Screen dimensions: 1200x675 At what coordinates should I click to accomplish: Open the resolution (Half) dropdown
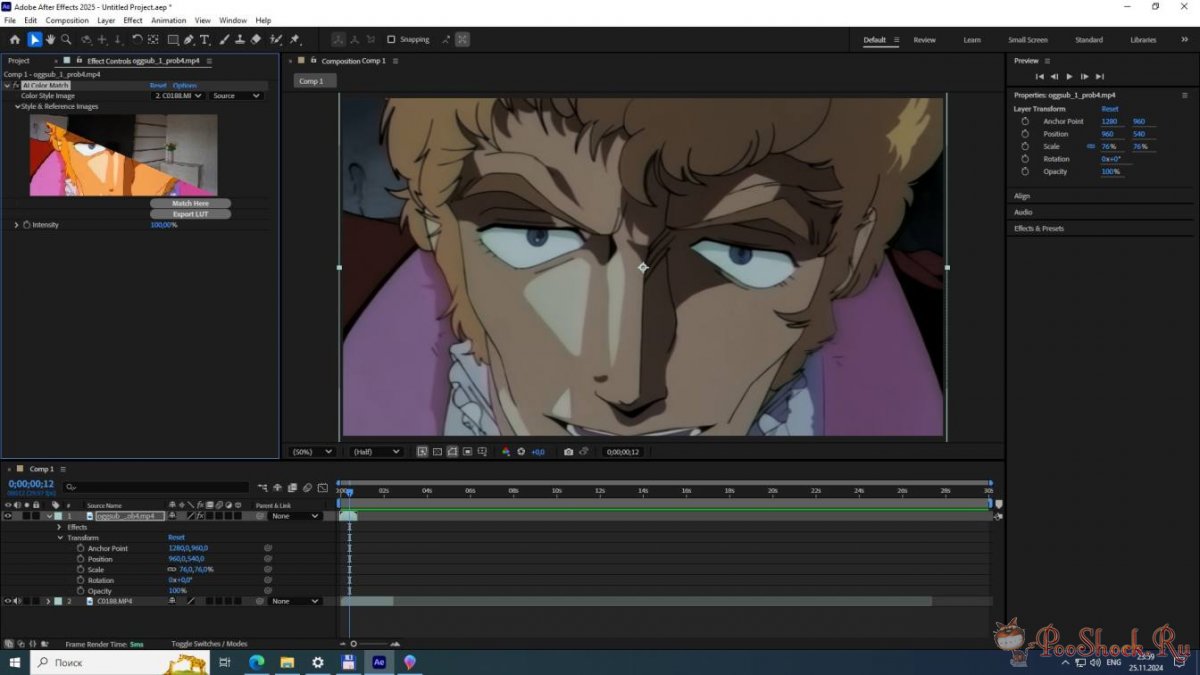click(x=376, y=452)
